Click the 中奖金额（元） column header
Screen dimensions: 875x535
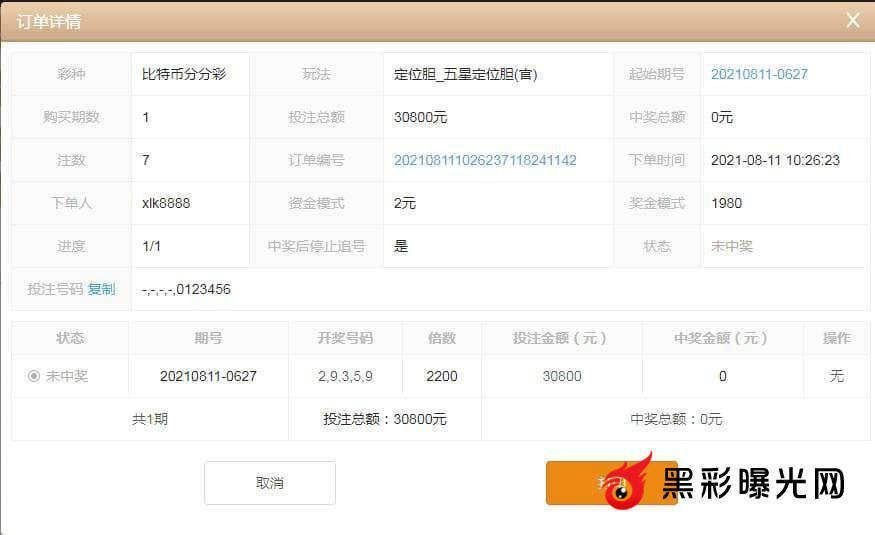tap(722, 338)
